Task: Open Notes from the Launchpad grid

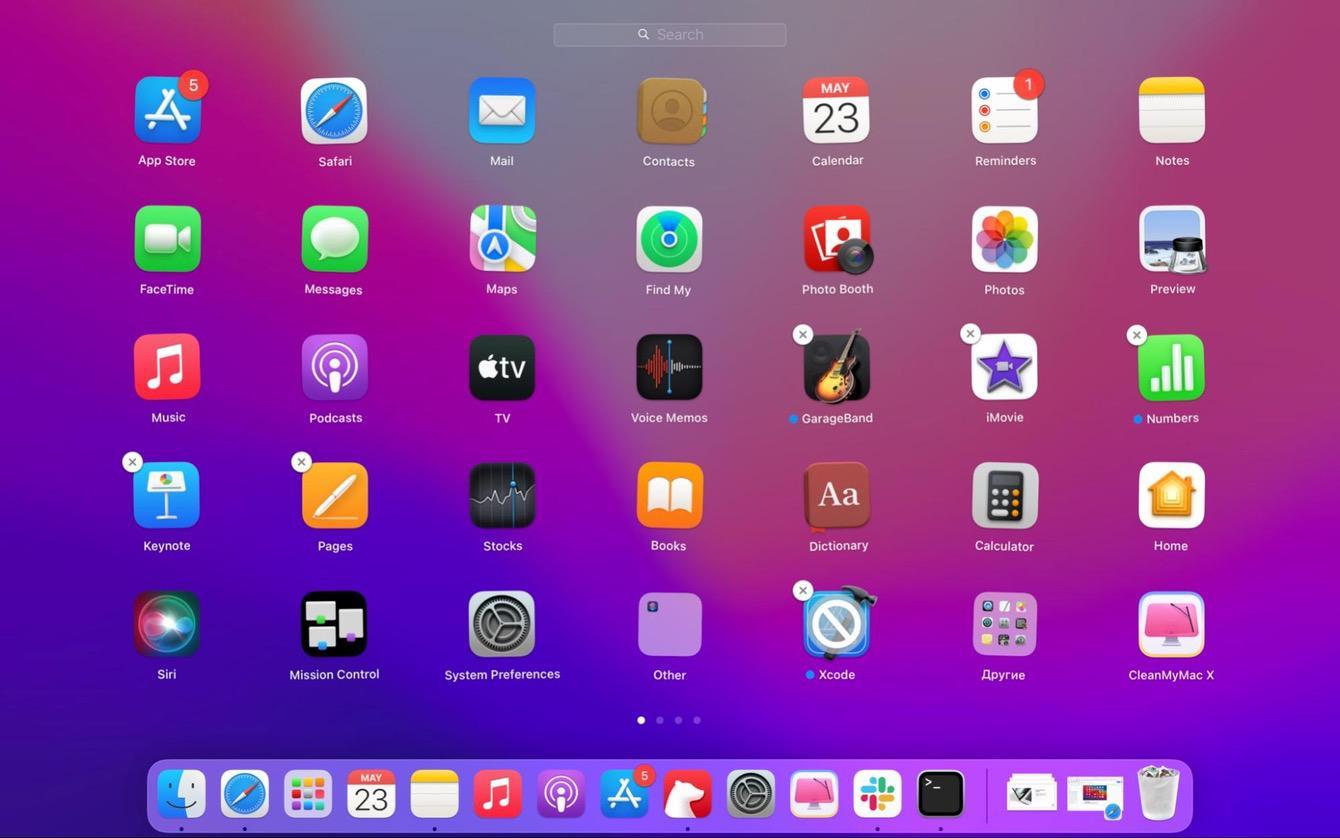Action: click(x=1172, y=111)
